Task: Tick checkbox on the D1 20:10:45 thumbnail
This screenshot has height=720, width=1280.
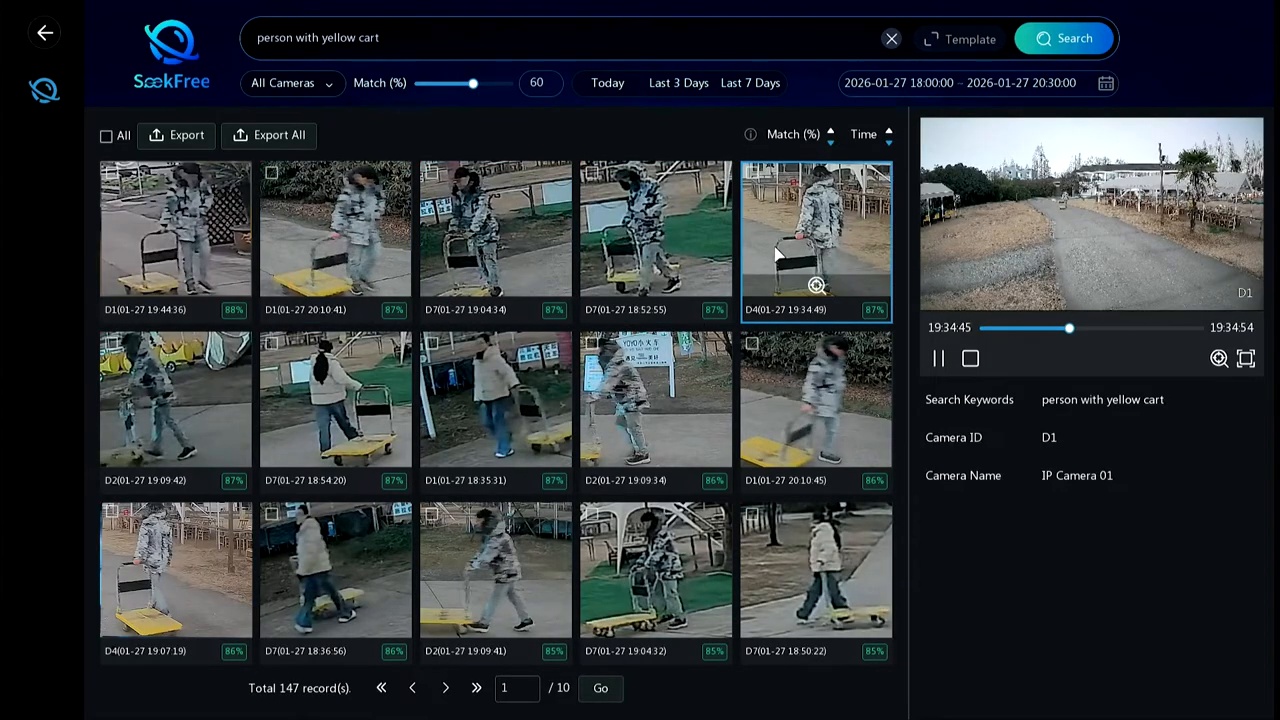Action: click(751, 344)
